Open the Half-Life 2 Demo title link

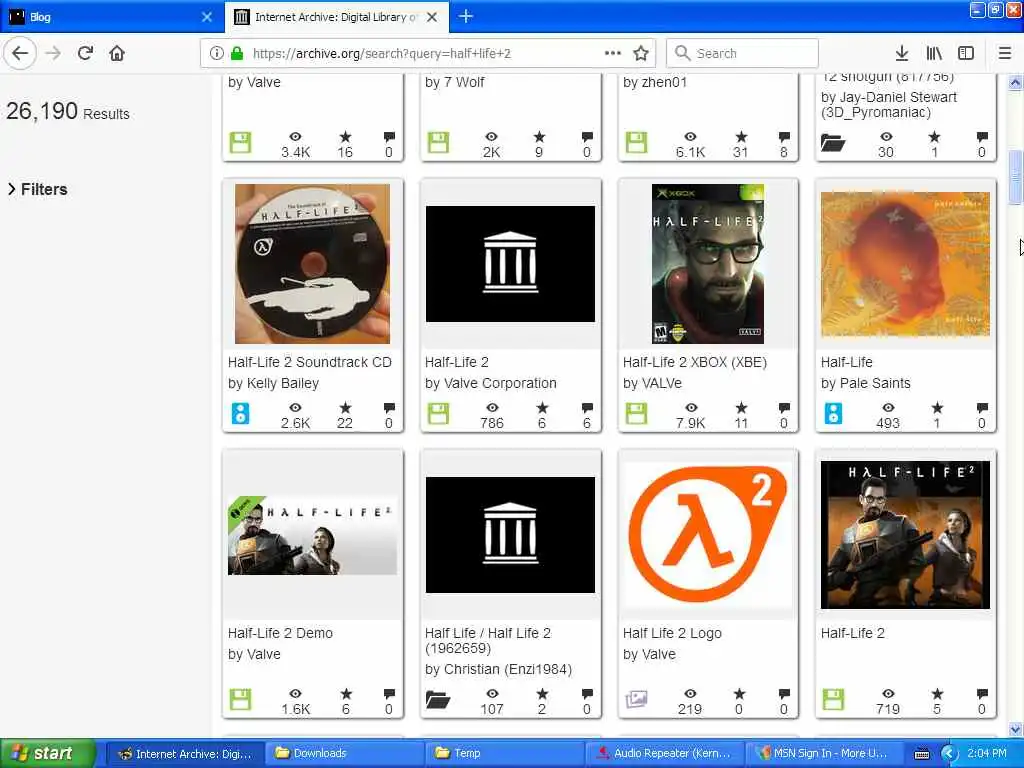click(x=280, y=633)
